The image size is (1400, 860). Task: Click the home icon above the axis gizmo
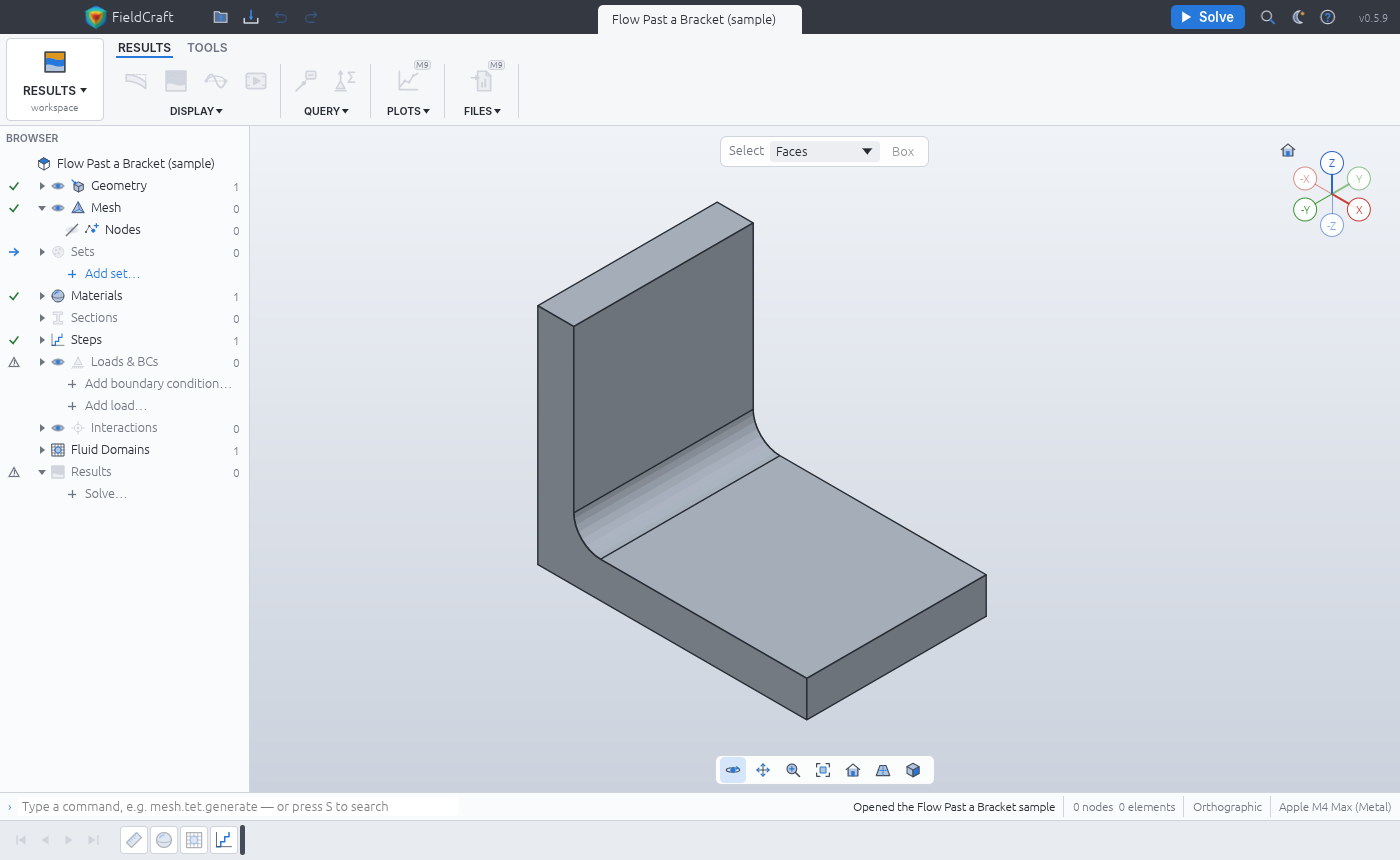[1288, 150]
